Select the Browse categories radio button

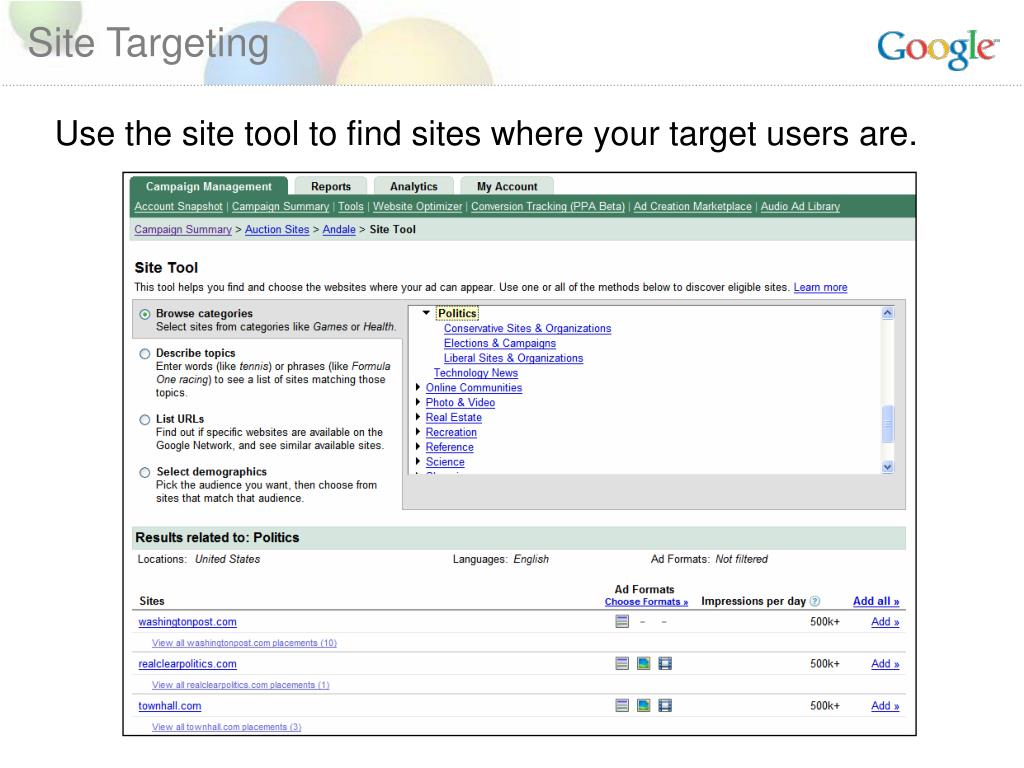coord(144,314)
